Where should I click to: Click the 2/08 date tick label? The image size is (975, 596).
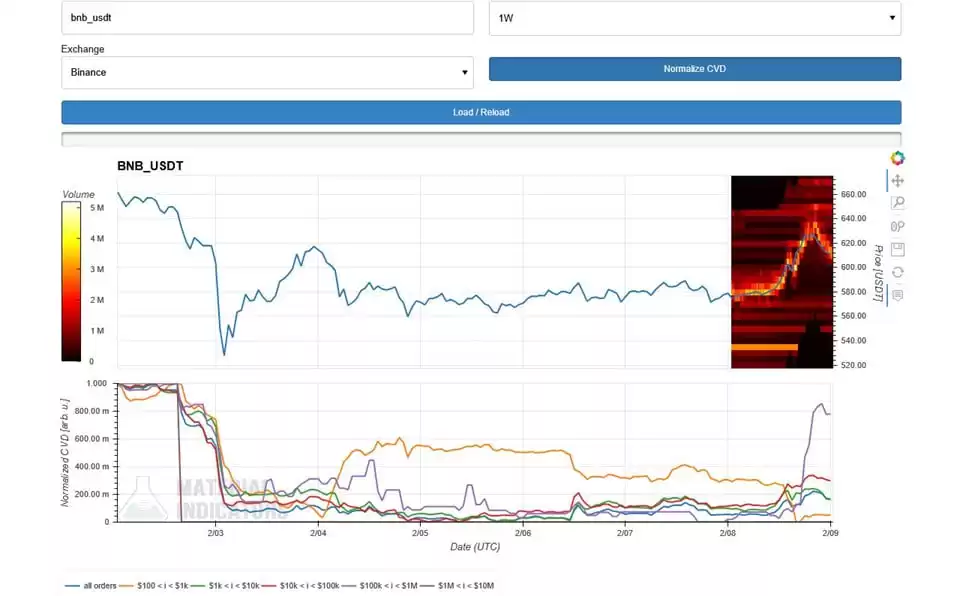coord(728,533)
